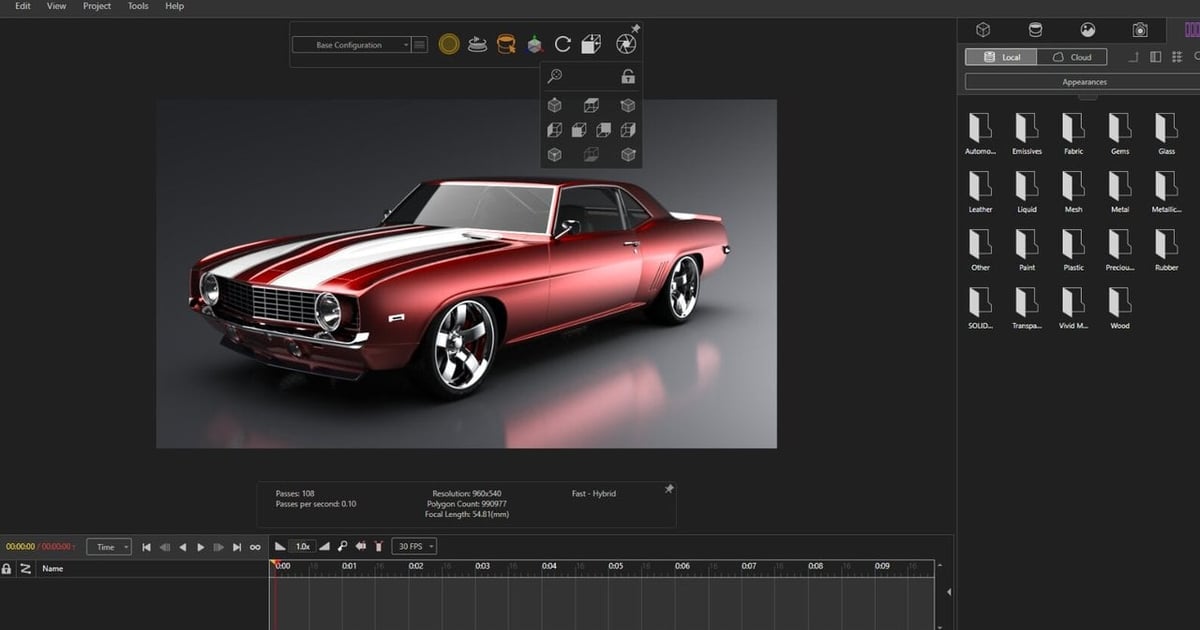This screenshot has height=630, width=1200.
Task: Open the Project menu
Action: pos(96,6)
